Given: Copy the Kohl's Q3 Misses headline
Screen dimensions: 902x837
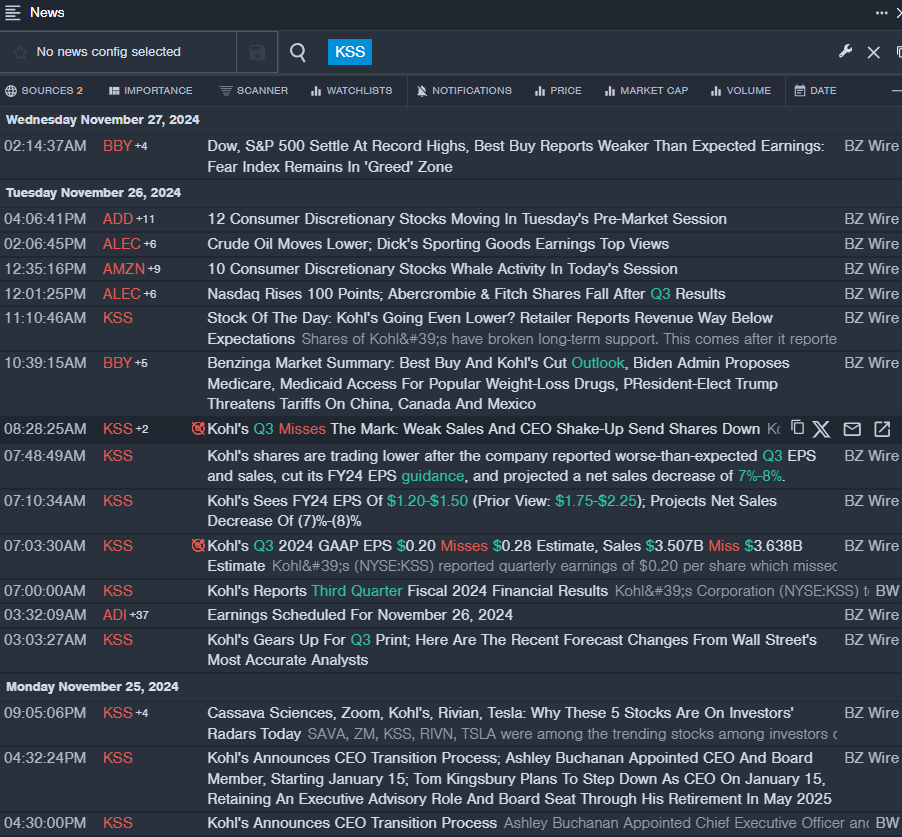Looking at the screenshot, I should 797,429.
